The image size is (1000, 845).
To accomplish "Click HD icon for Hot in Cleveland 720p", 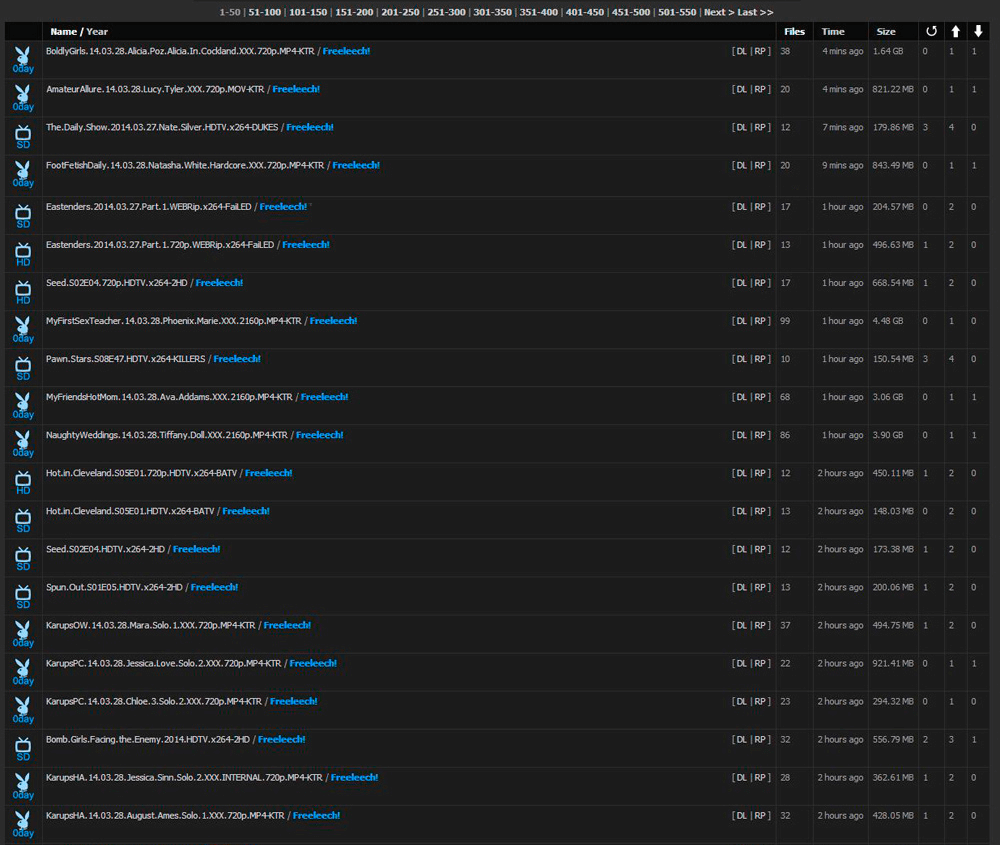I will pyautogui.click(x=23, y=482).
